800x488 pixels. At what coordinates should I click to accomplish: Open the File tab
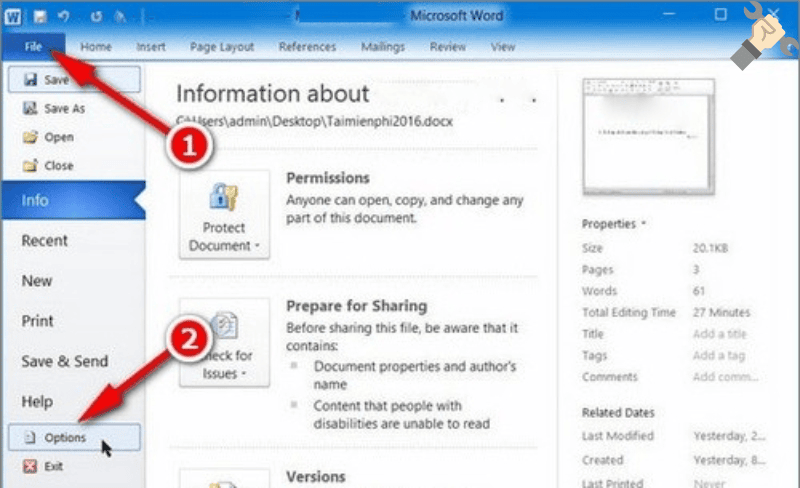[33, 46]
